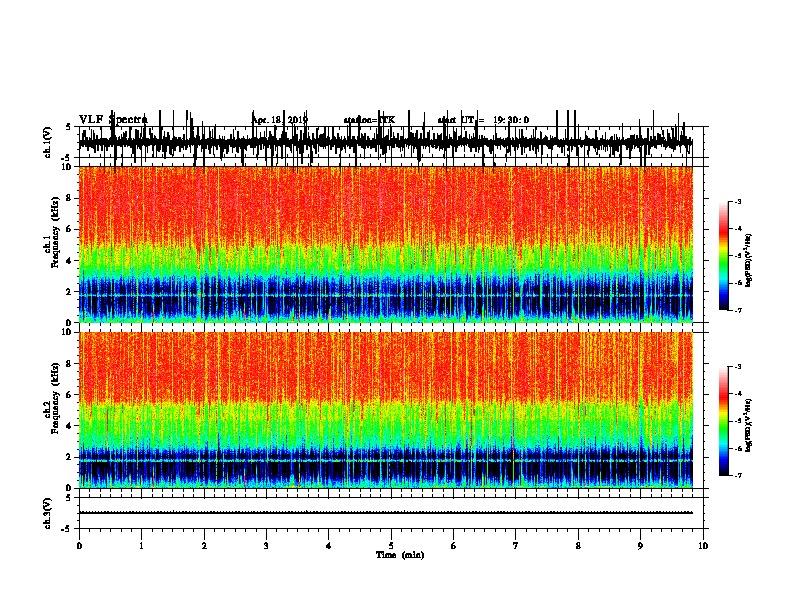Click the time axis tick label "5"
The image size is (792, 612).
391,546
